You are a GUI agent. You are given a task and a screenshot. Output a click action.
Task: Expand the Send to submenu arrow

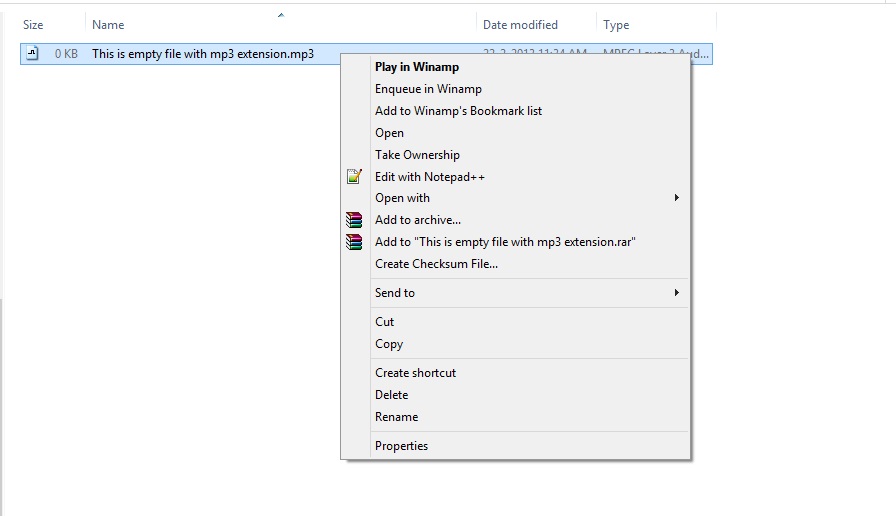click(x=677, y=293)
